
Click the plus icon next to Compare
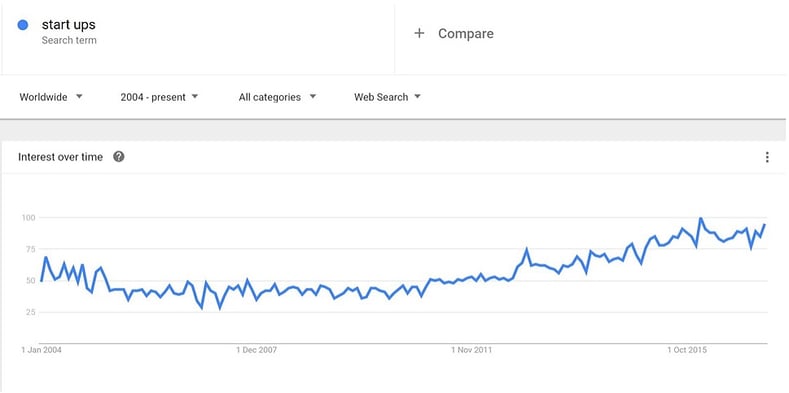click(419, 33)
